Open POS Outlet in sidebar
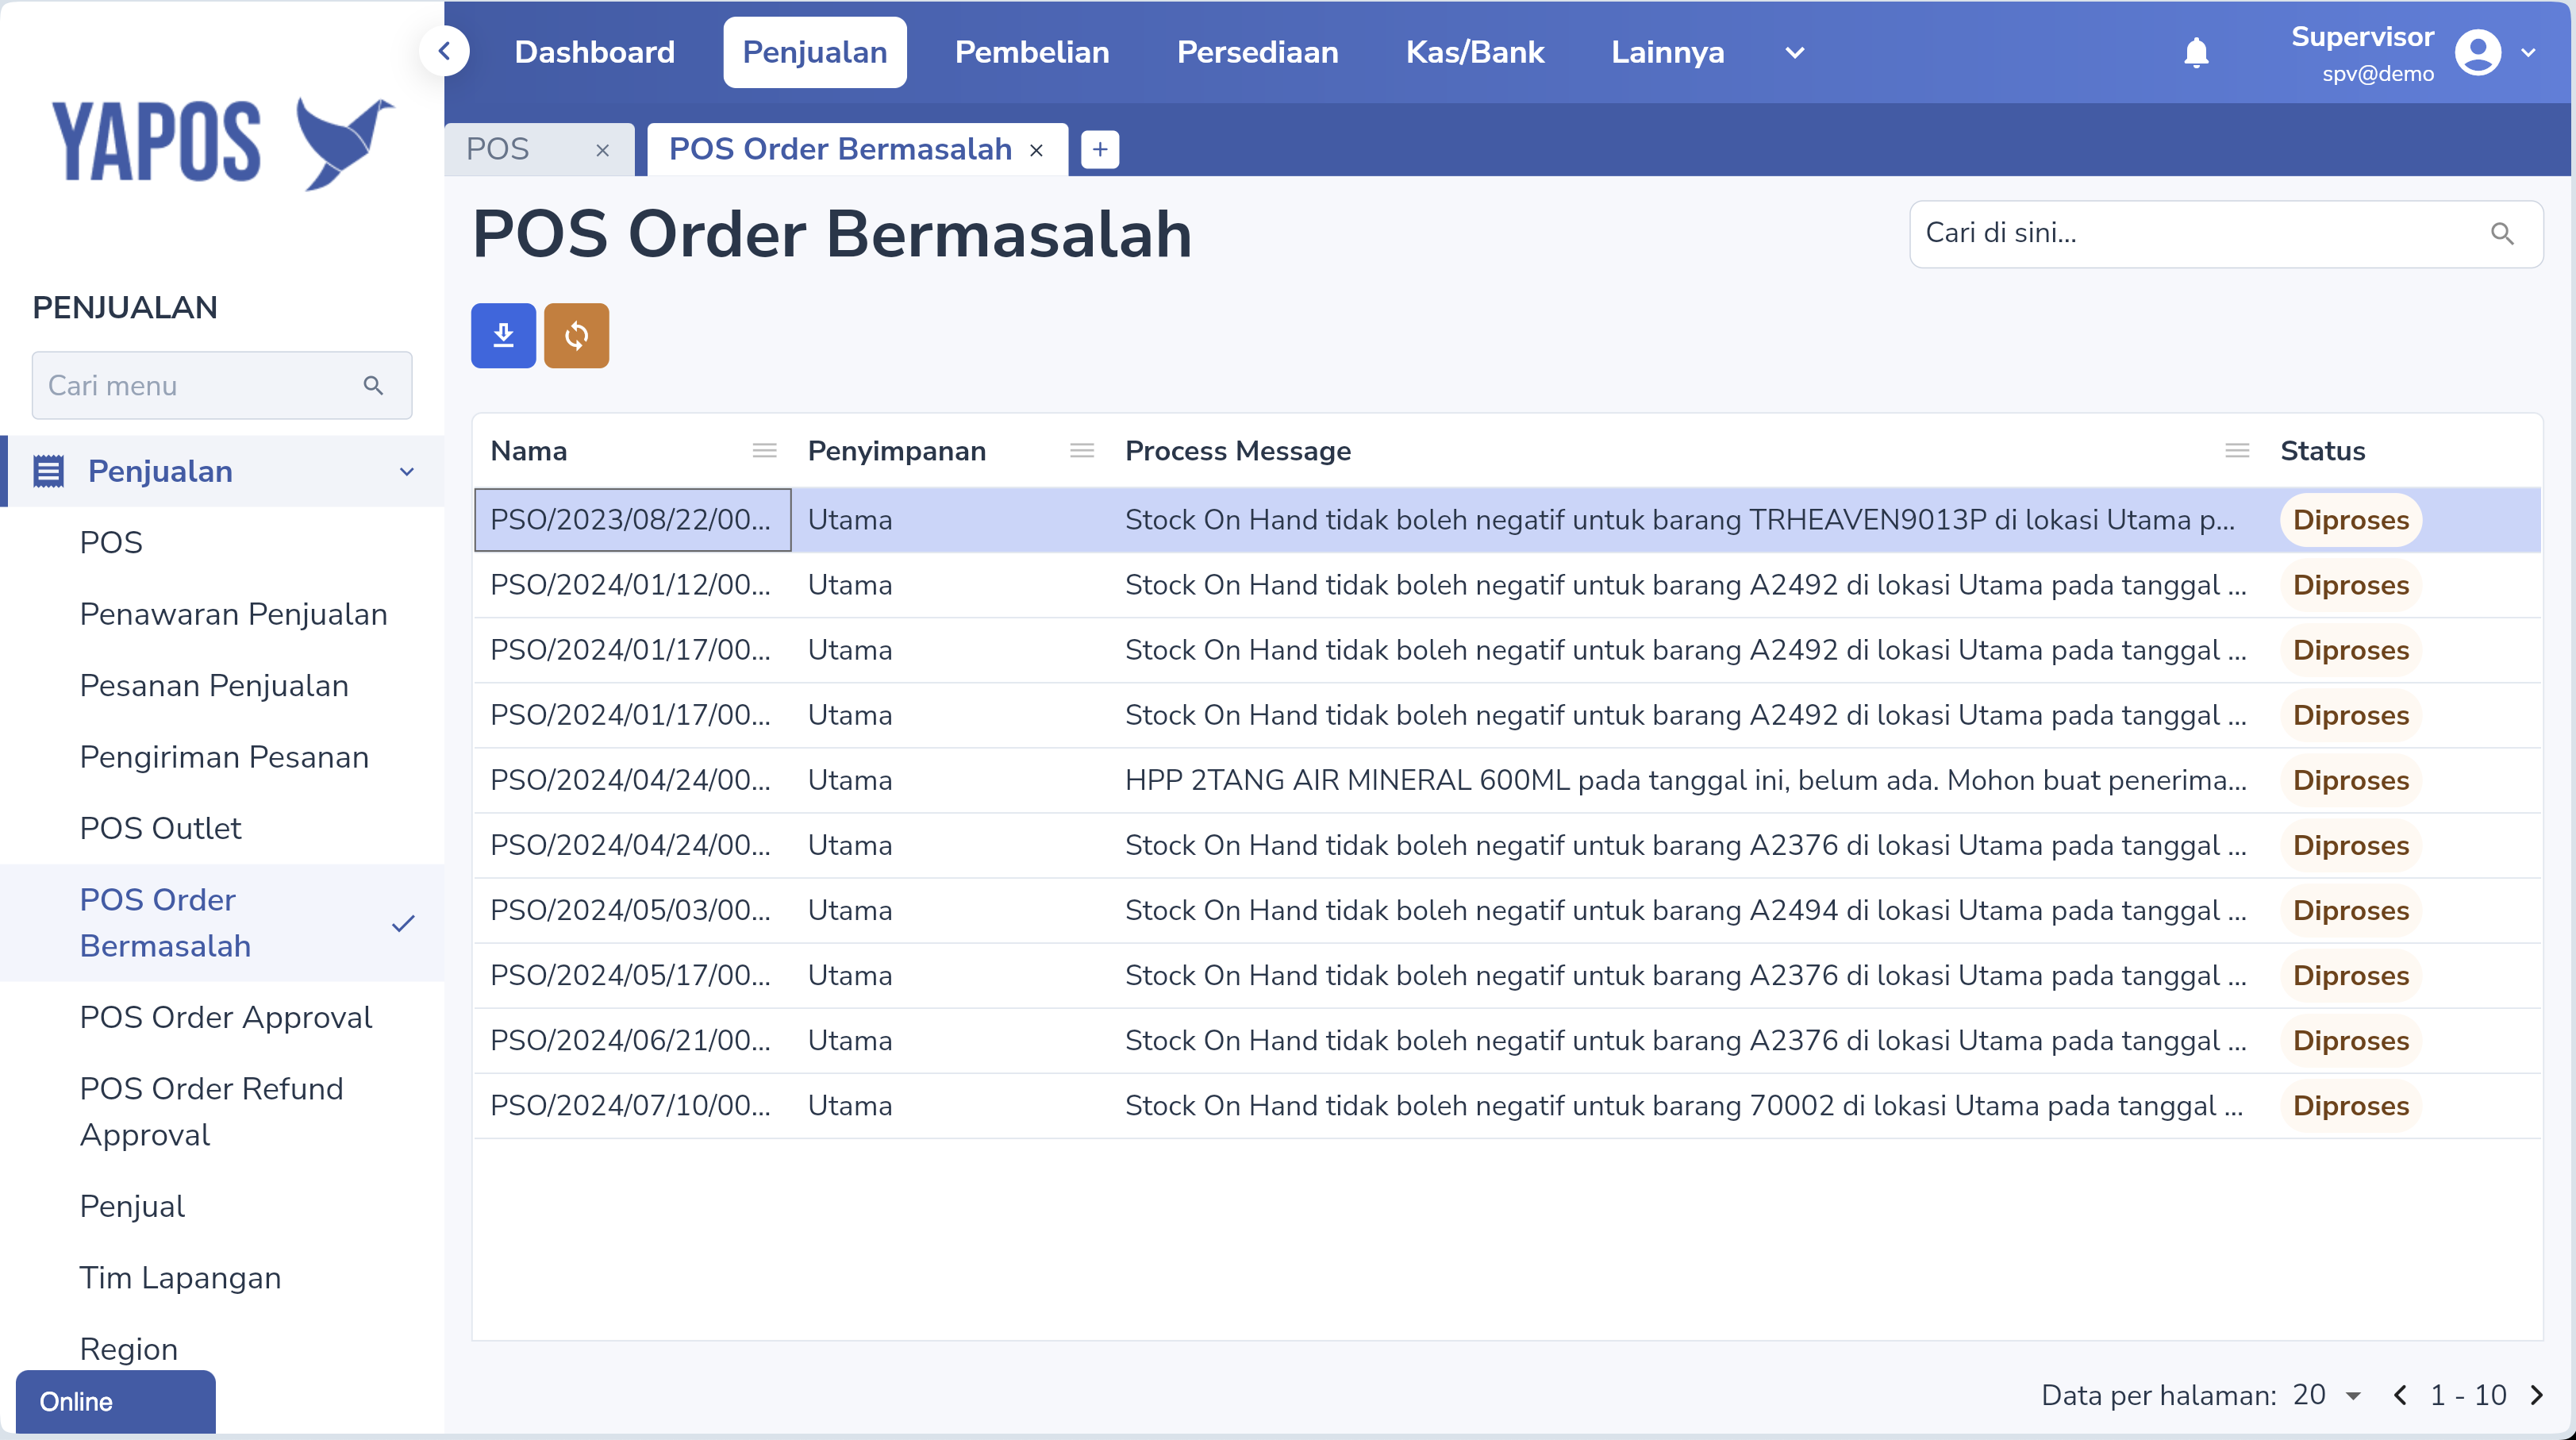 click(222, 828)
